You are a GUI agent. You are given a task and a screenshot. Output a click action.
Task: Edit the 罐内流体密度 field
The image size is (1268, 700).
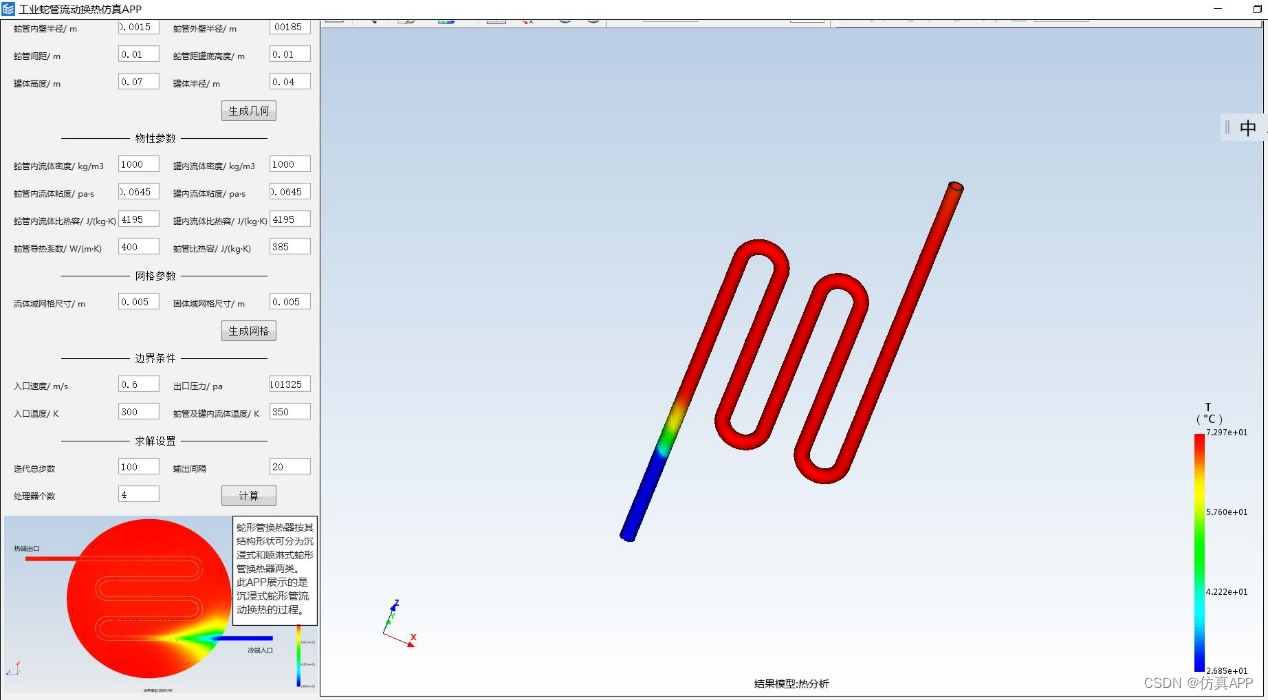click(x=290, y=164)
